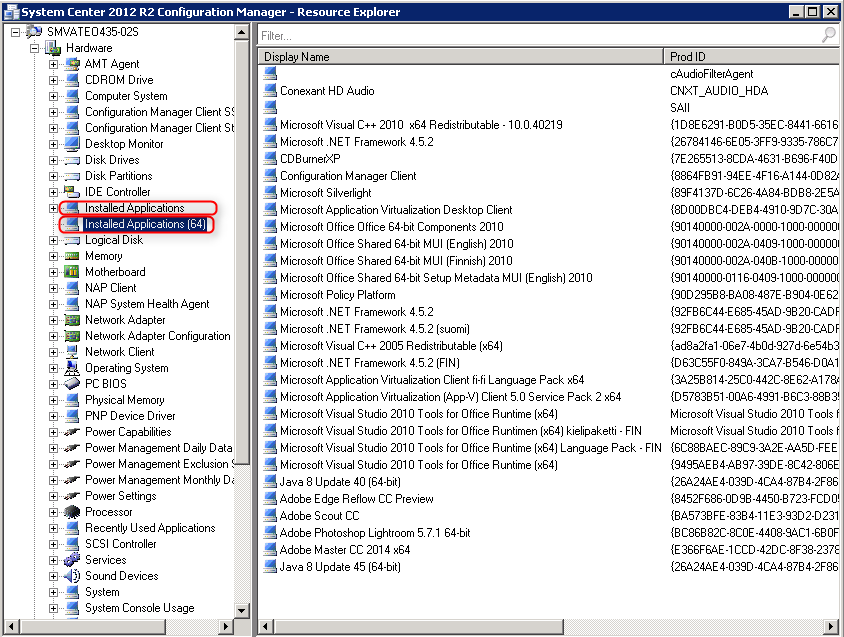The width and height of the screenshot is (844, 637).
Task: Click the SMVATE0435-02S computer icon
Action: [x=34, y=32]
